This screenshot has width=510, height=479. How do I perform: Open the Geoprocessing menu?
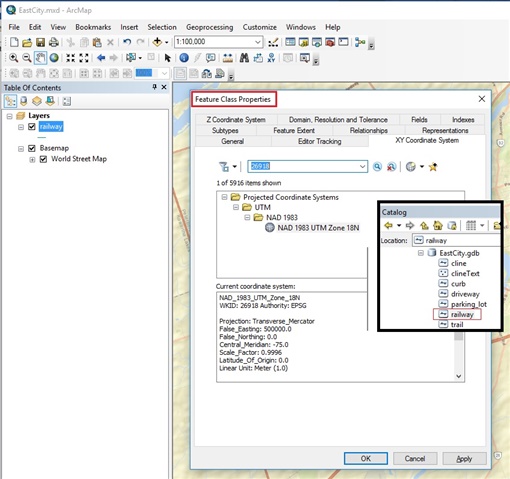click(209, 27)
